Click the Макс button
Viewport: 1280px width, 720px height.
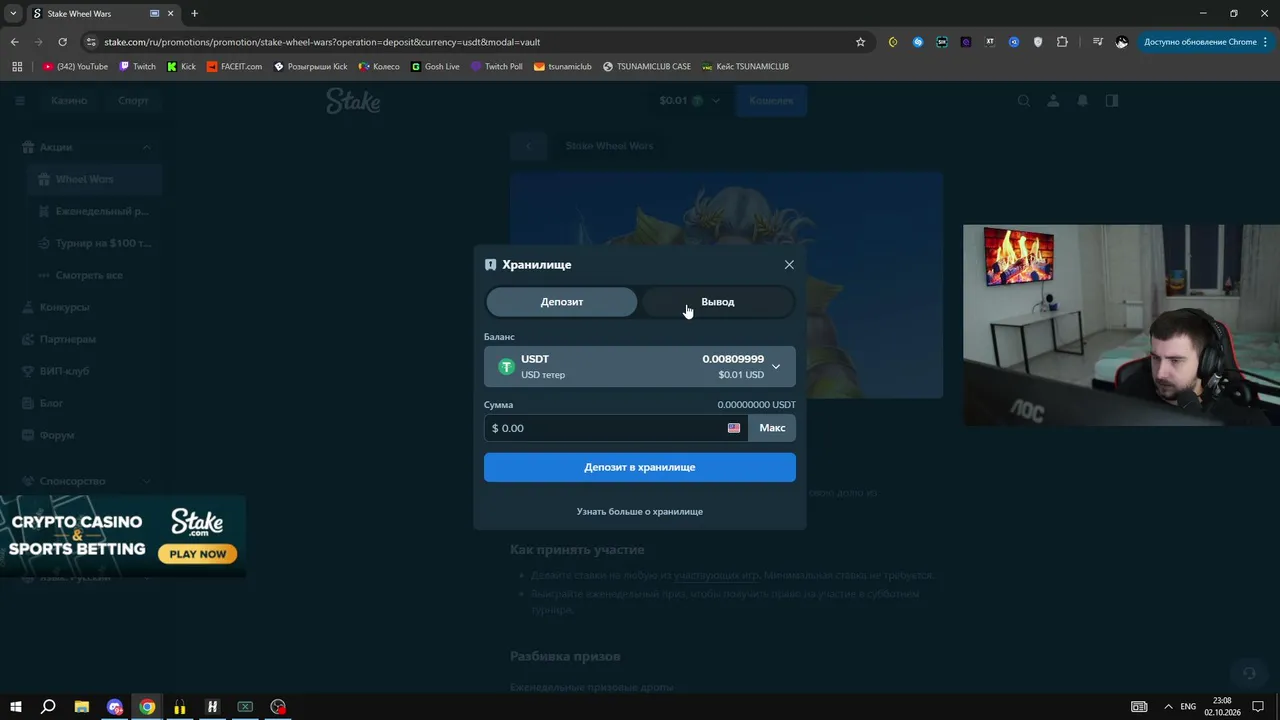click(772, 428)
